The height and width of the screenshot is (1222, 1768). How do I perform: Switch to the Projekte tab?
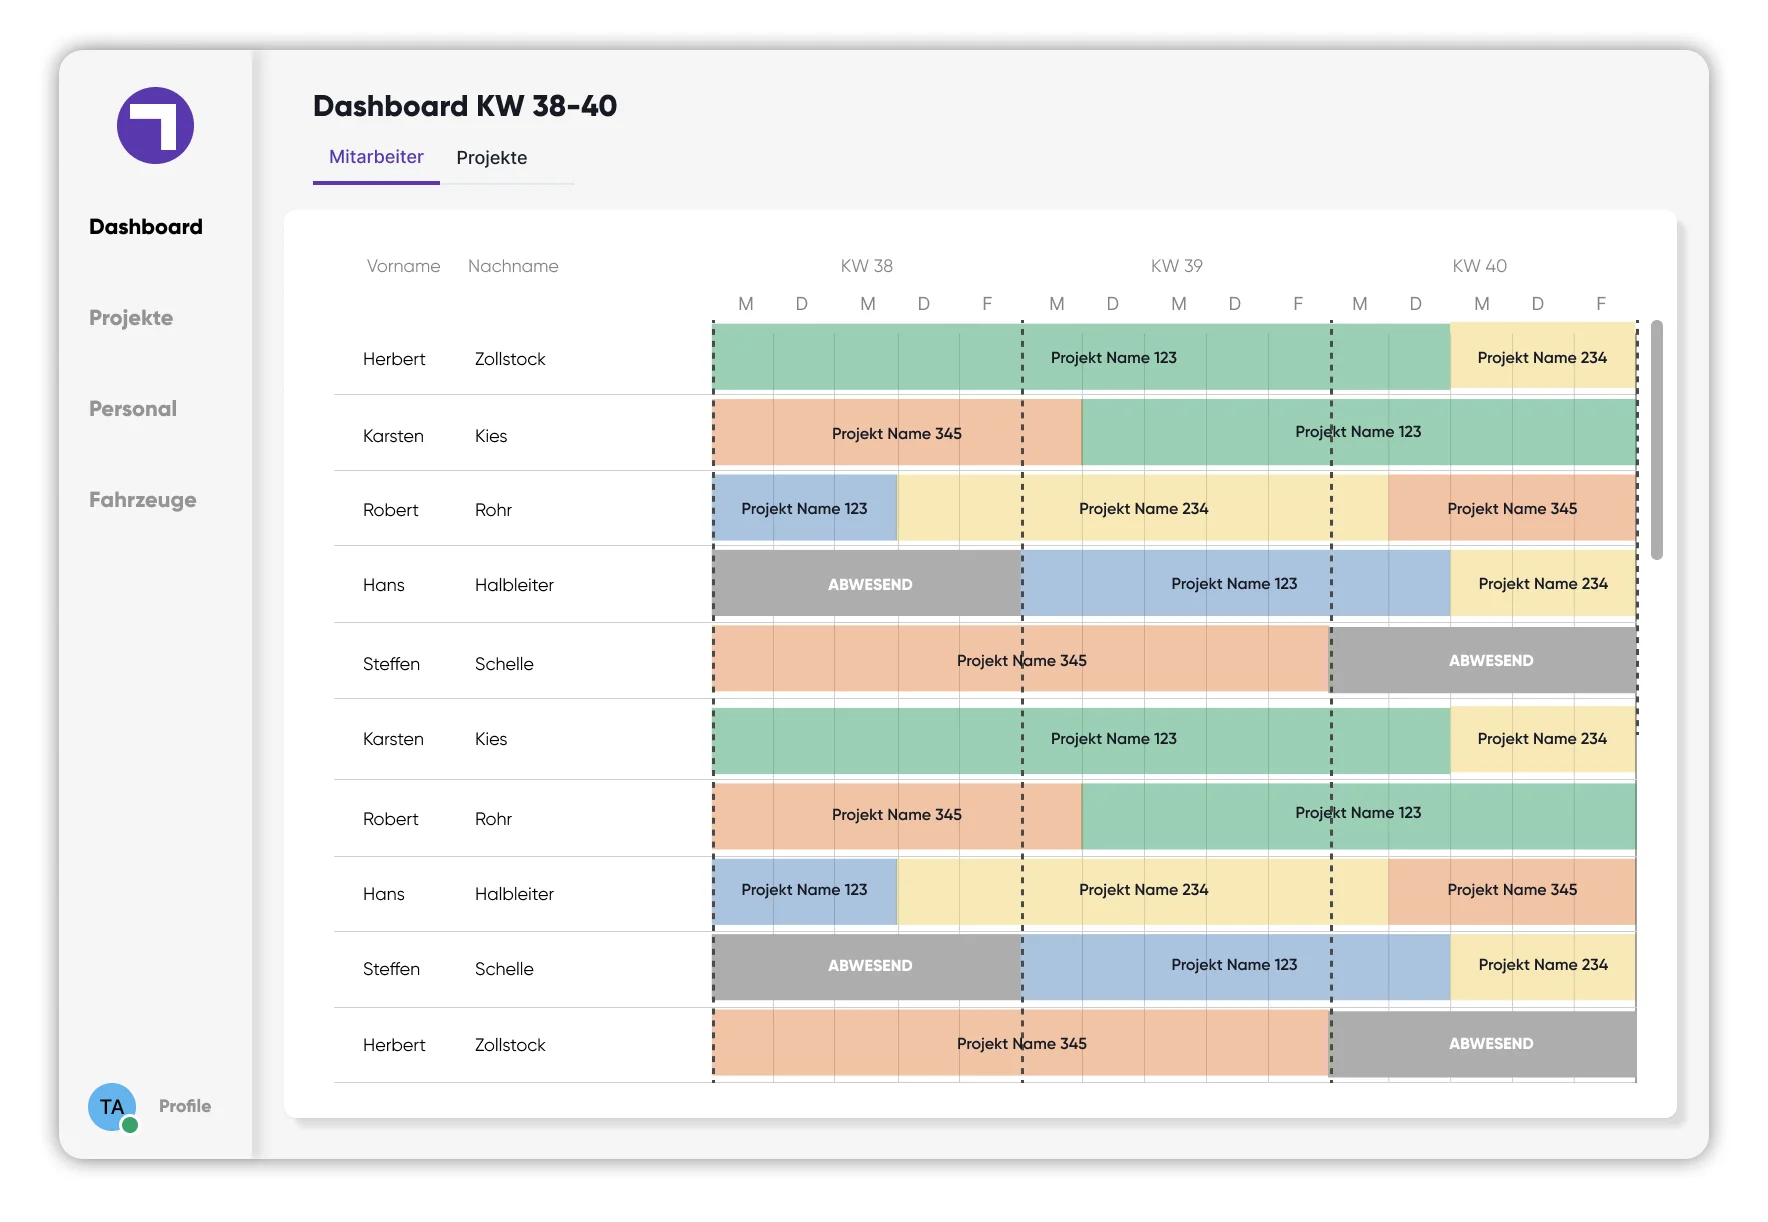492,158
